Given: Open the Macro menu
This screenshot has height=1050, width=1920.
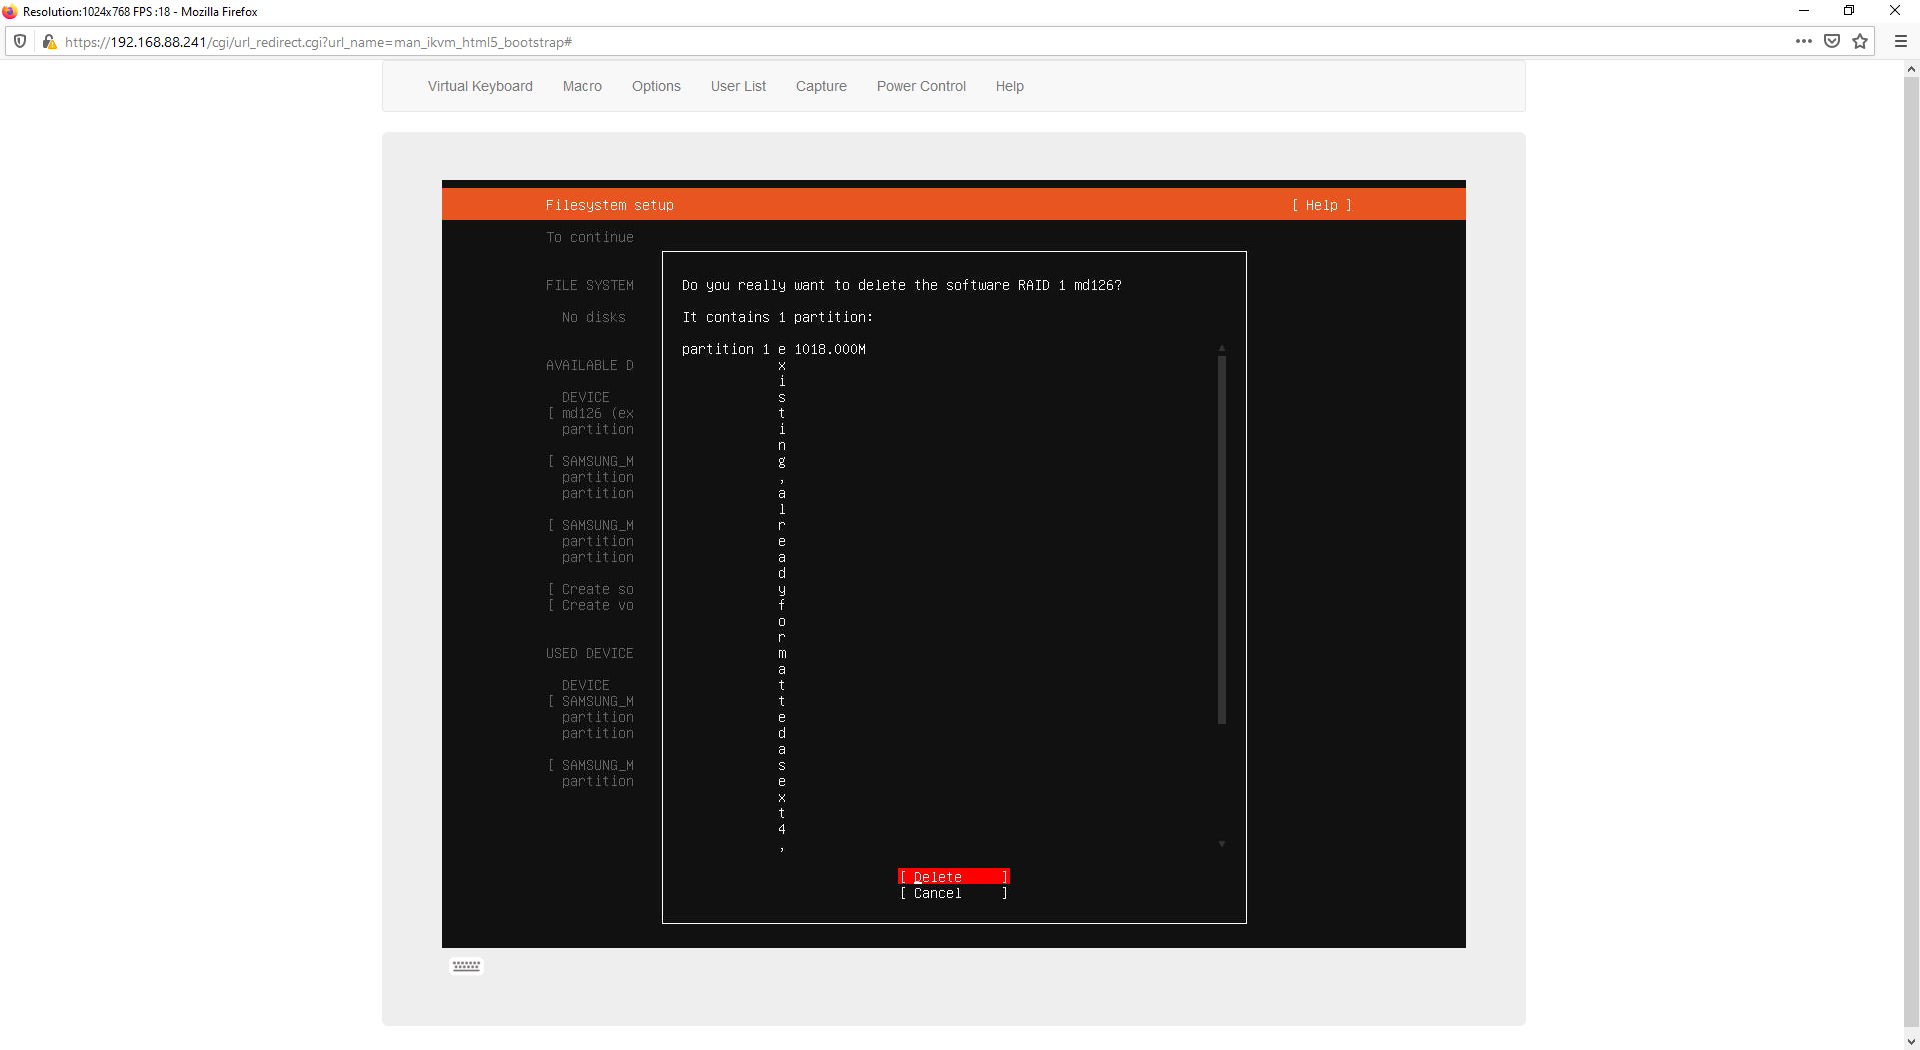Looking at the screenshot, I should pos(582,86).
